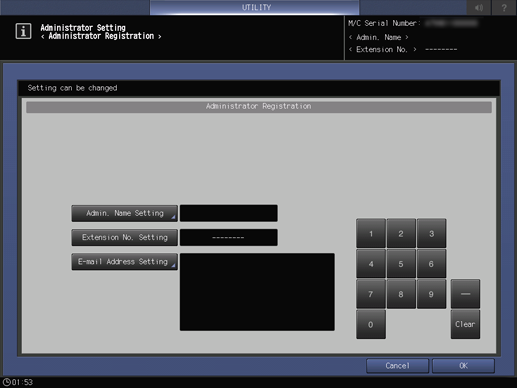Click the e-mail address display box

[x=257, y=292]
